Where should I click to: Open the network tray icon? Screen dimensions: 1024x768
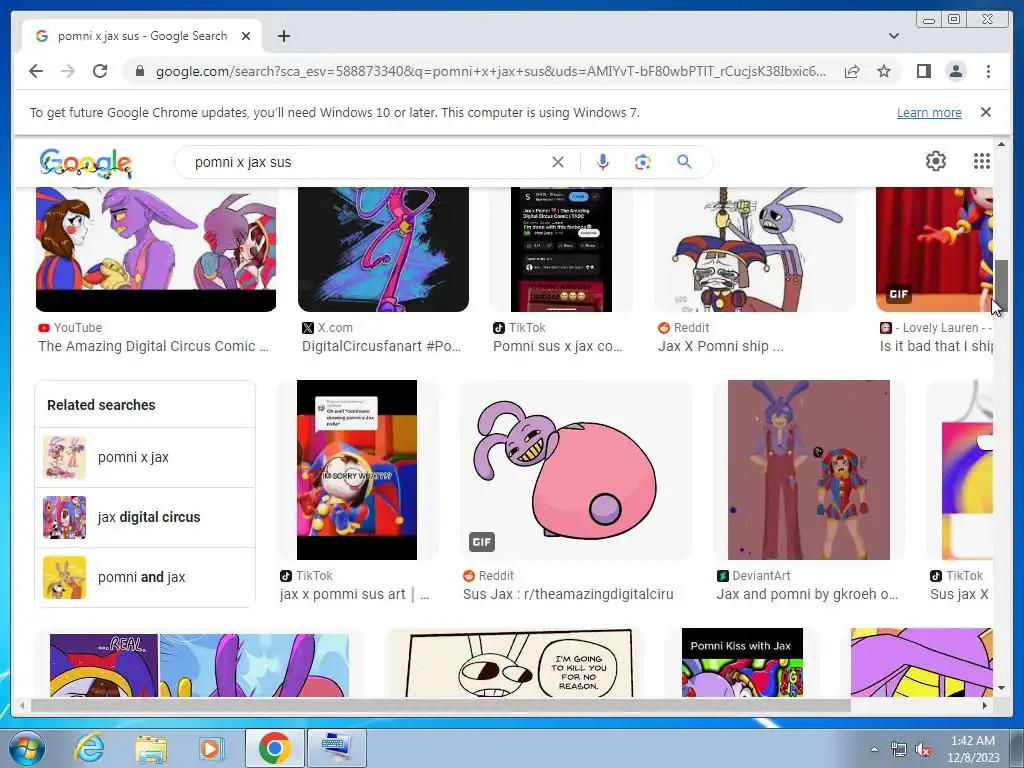tap(899, 749)
